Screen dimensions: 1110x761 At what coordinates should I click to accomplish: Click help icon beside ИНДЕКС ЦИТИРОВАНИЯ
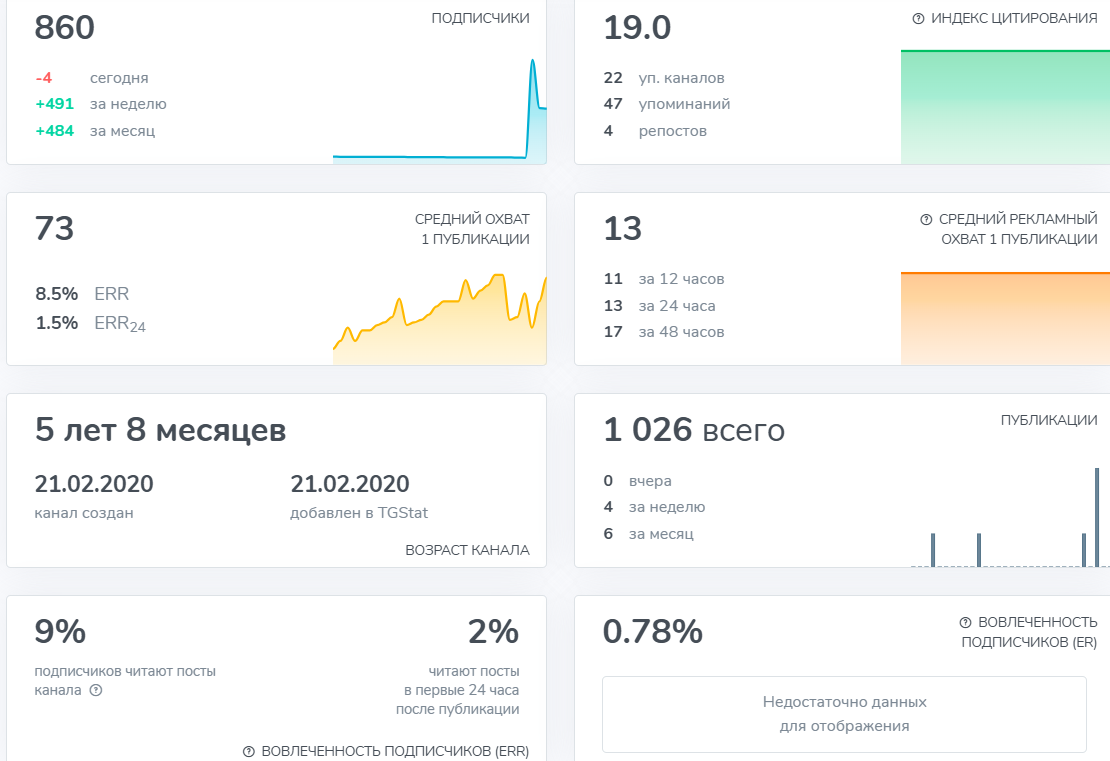[918, 19]
